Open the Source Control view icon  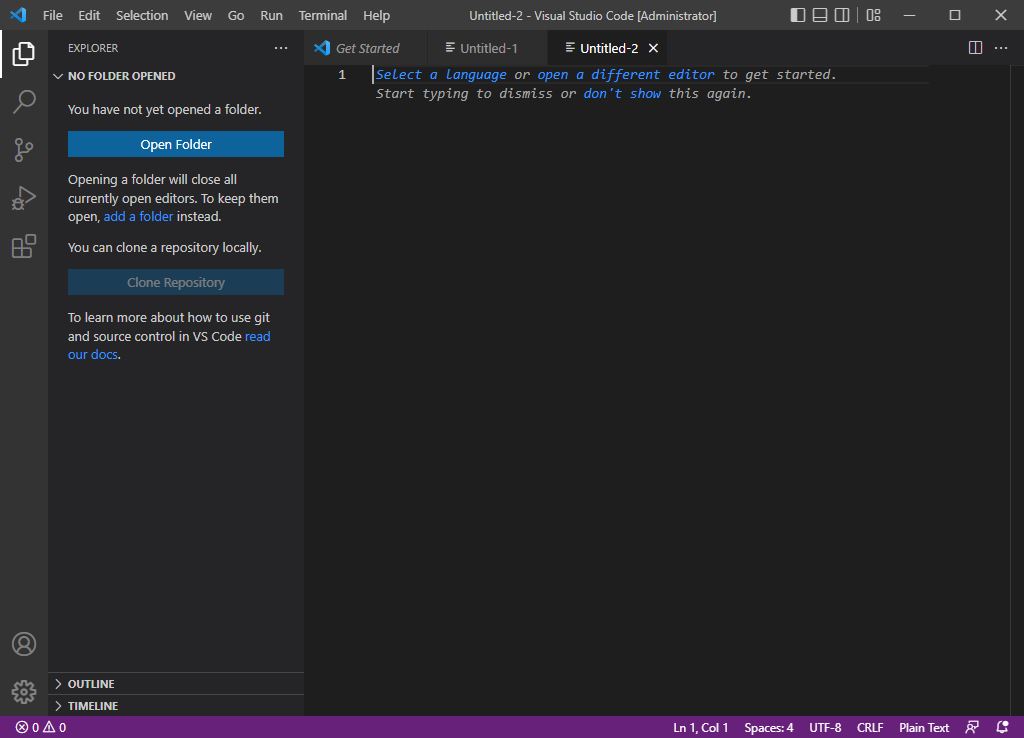click(x=24, y=150)
